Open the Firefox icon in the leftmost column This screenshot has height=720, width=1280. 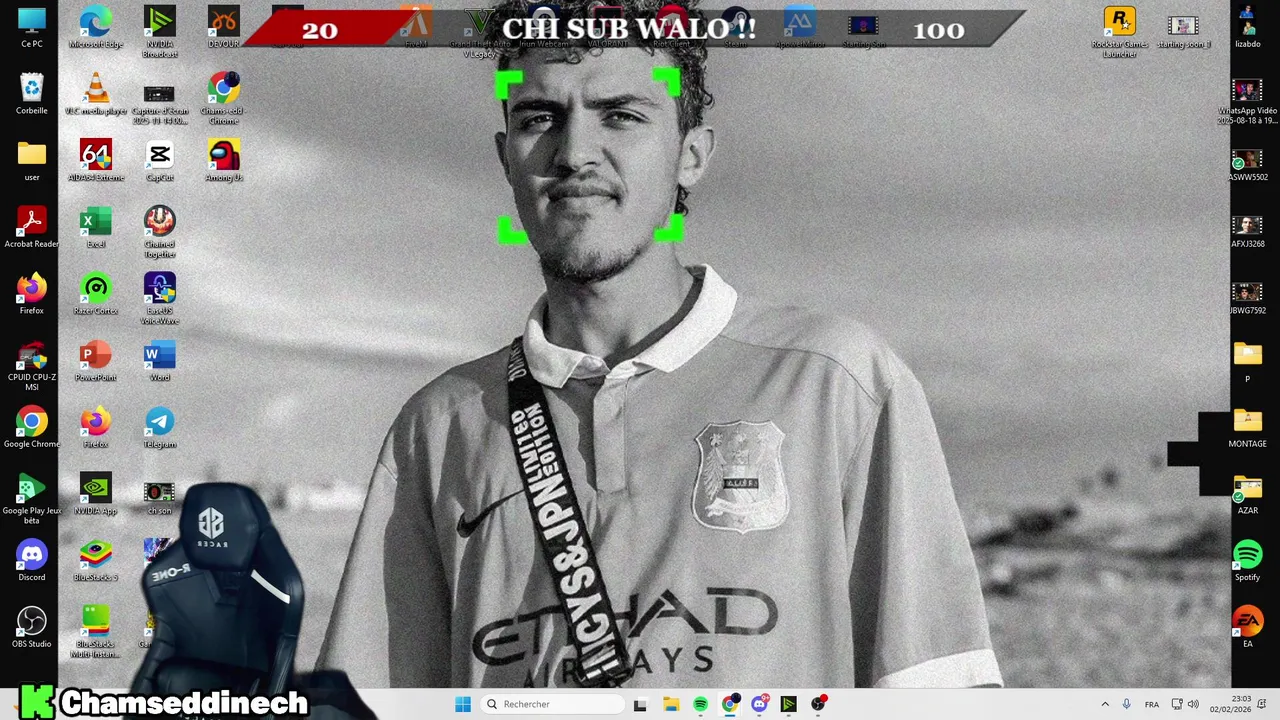click(32, 294)
